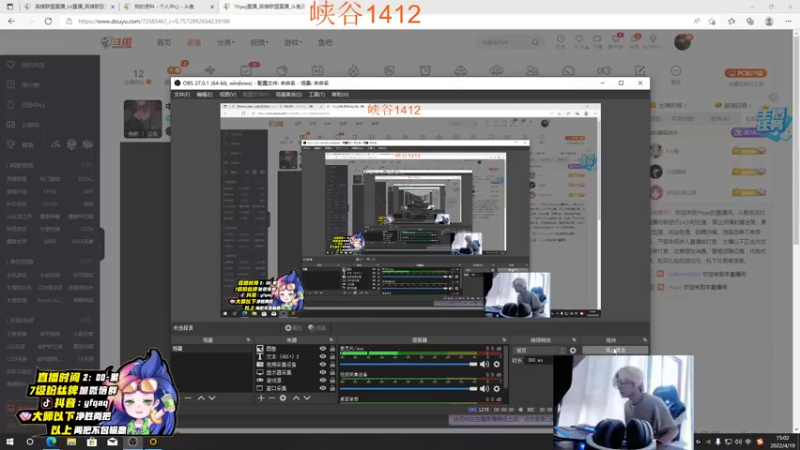Screen dimensions: 800x450
Task: Click the alarm clock icon in Douyu icon row
Action: (x=425, y=71)
